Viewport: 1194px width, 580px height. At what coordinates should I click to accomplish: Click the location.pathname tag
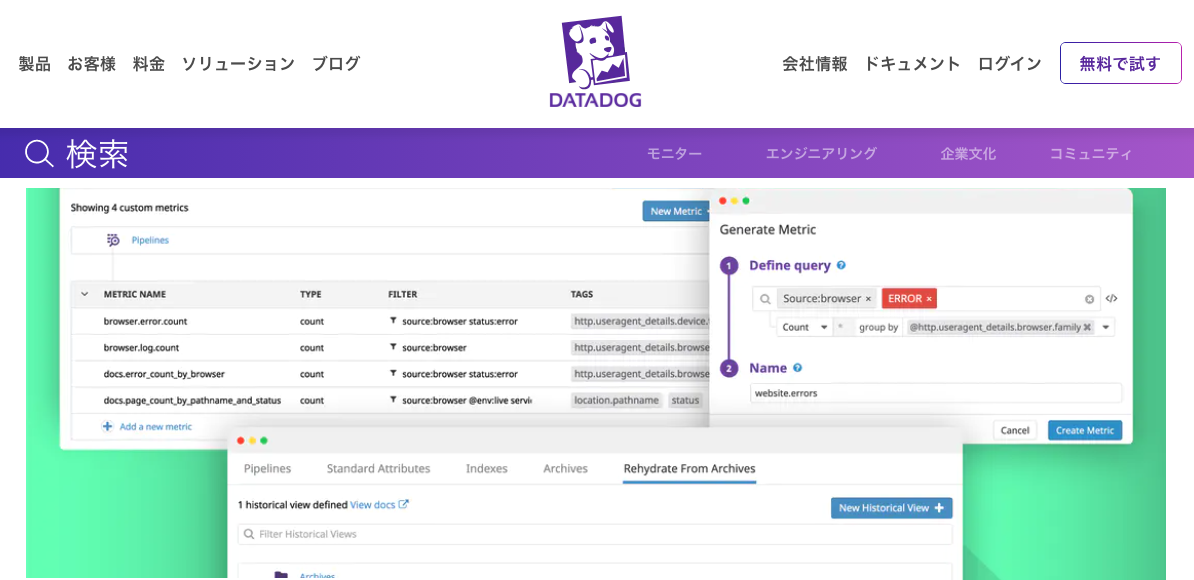(617, 400)
